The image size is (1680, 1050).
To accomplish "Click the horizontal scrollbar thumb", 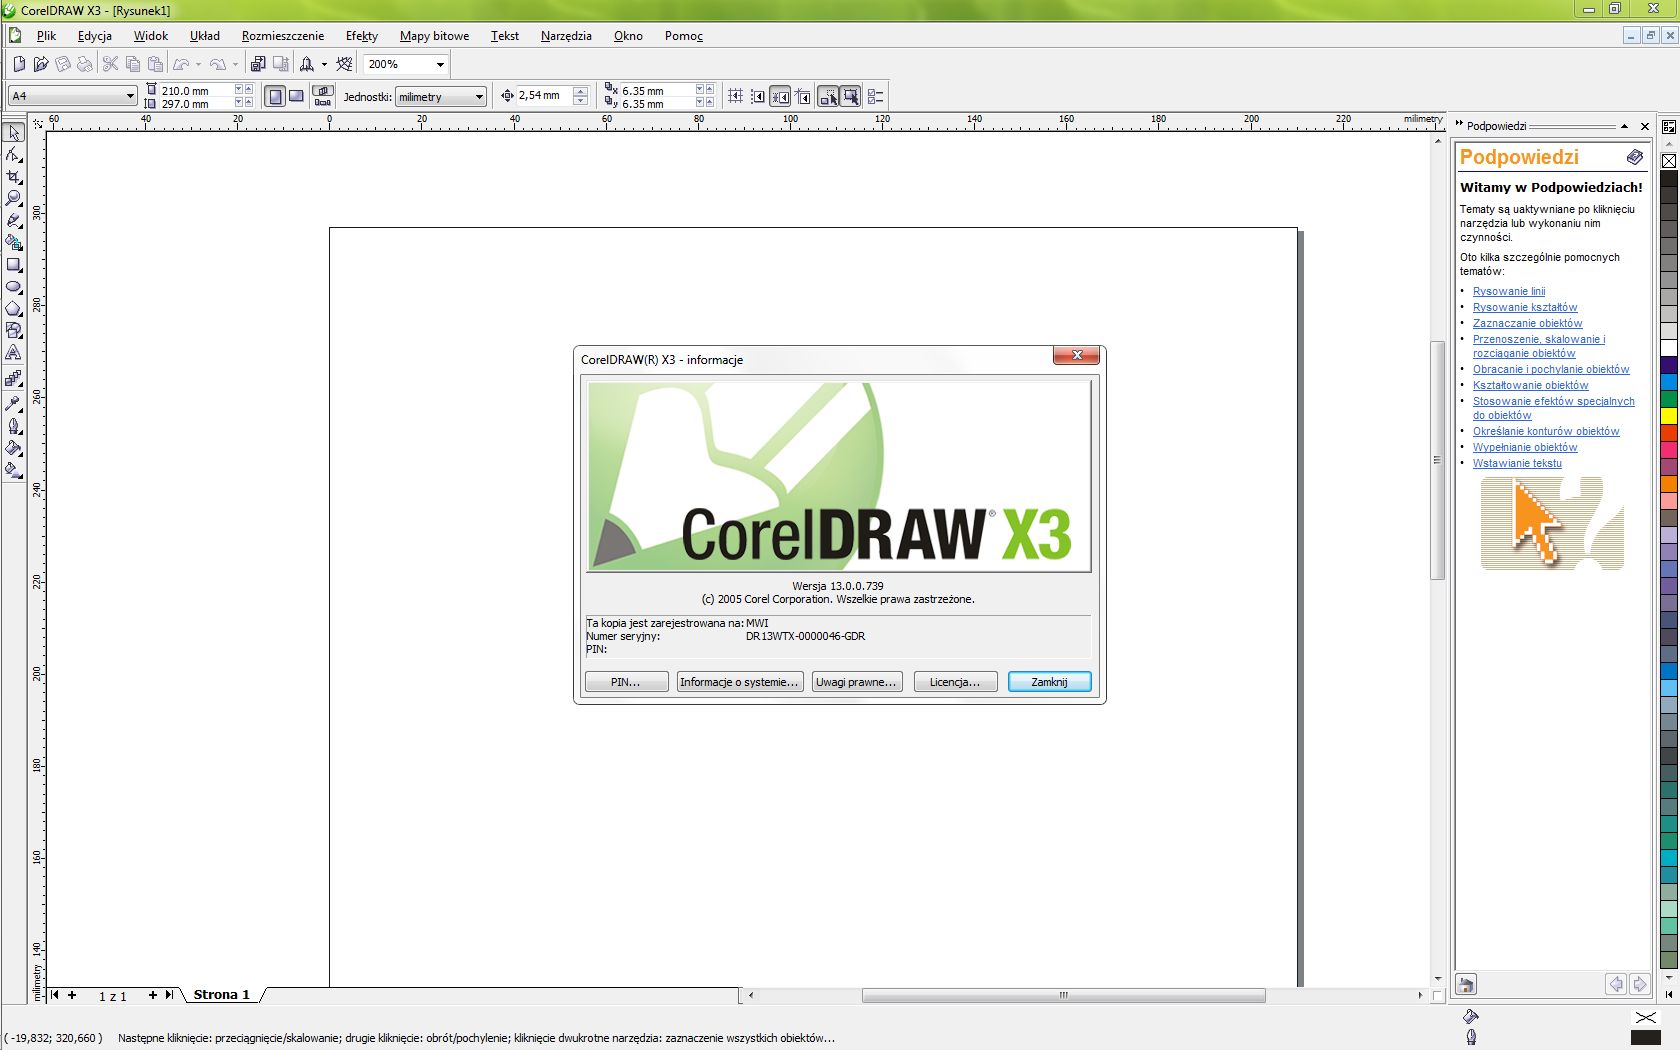I will click(x=1064, y=995).
